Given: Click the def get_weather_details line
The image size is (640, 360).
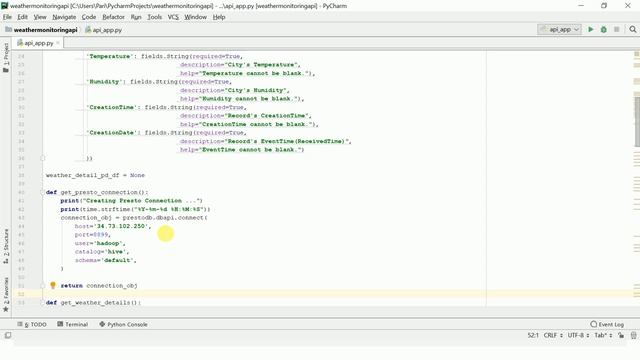Looking at the screenshot, I should [93, 302].
